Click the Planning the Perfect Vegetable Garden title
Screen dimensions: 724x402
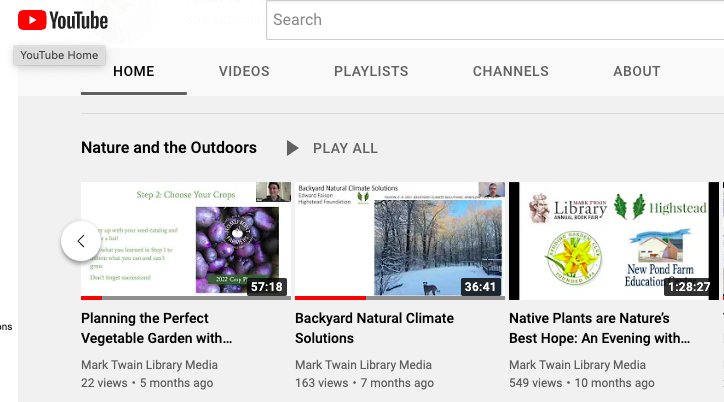point(157,328)
